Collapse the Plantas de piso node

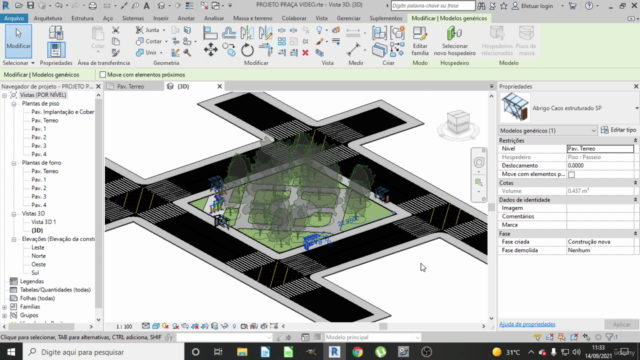14,104
